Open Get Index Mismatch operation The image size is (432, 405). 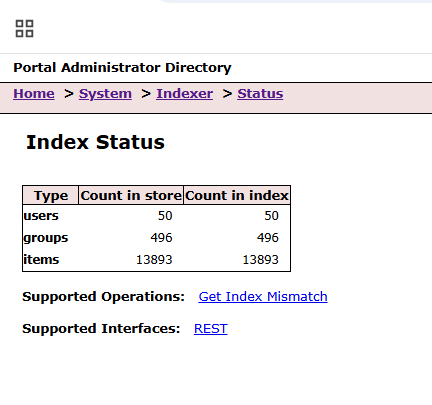tap(263, 296)
